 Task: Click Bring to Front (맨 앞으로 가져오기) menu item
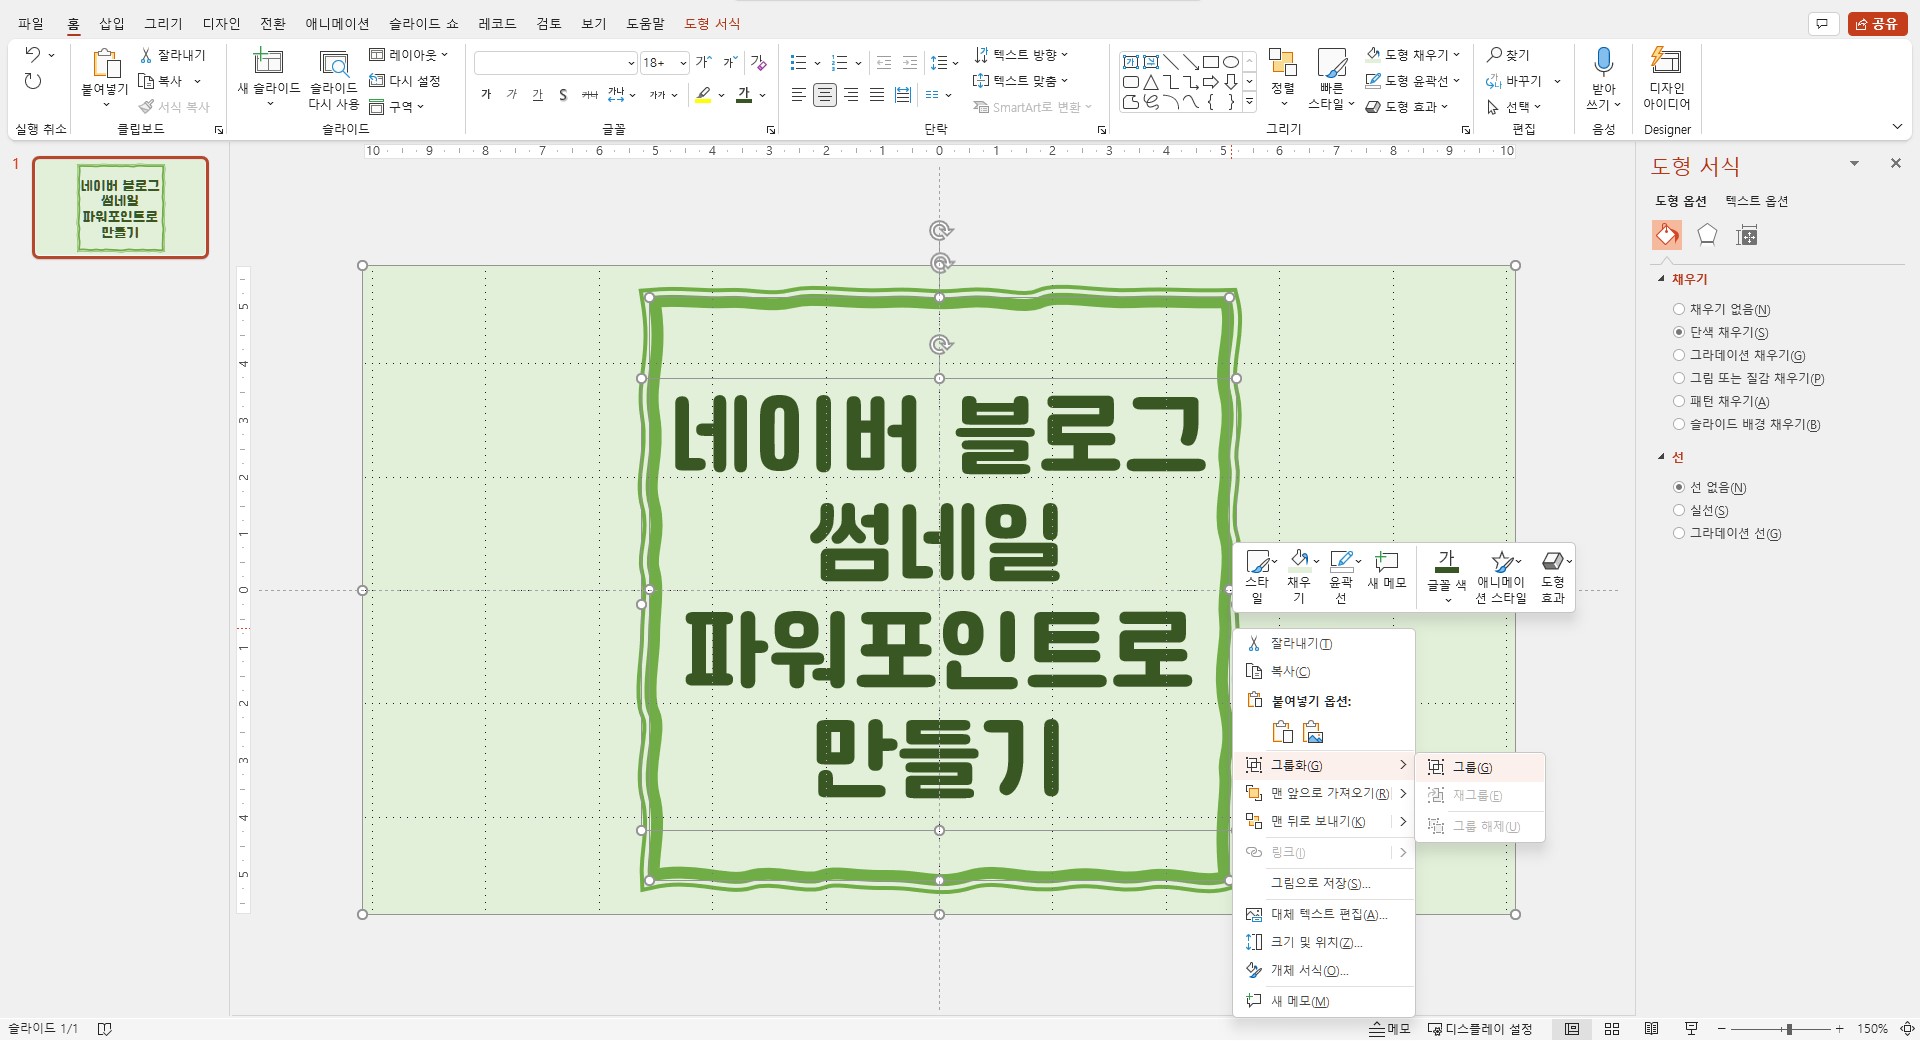[1324, 793]
